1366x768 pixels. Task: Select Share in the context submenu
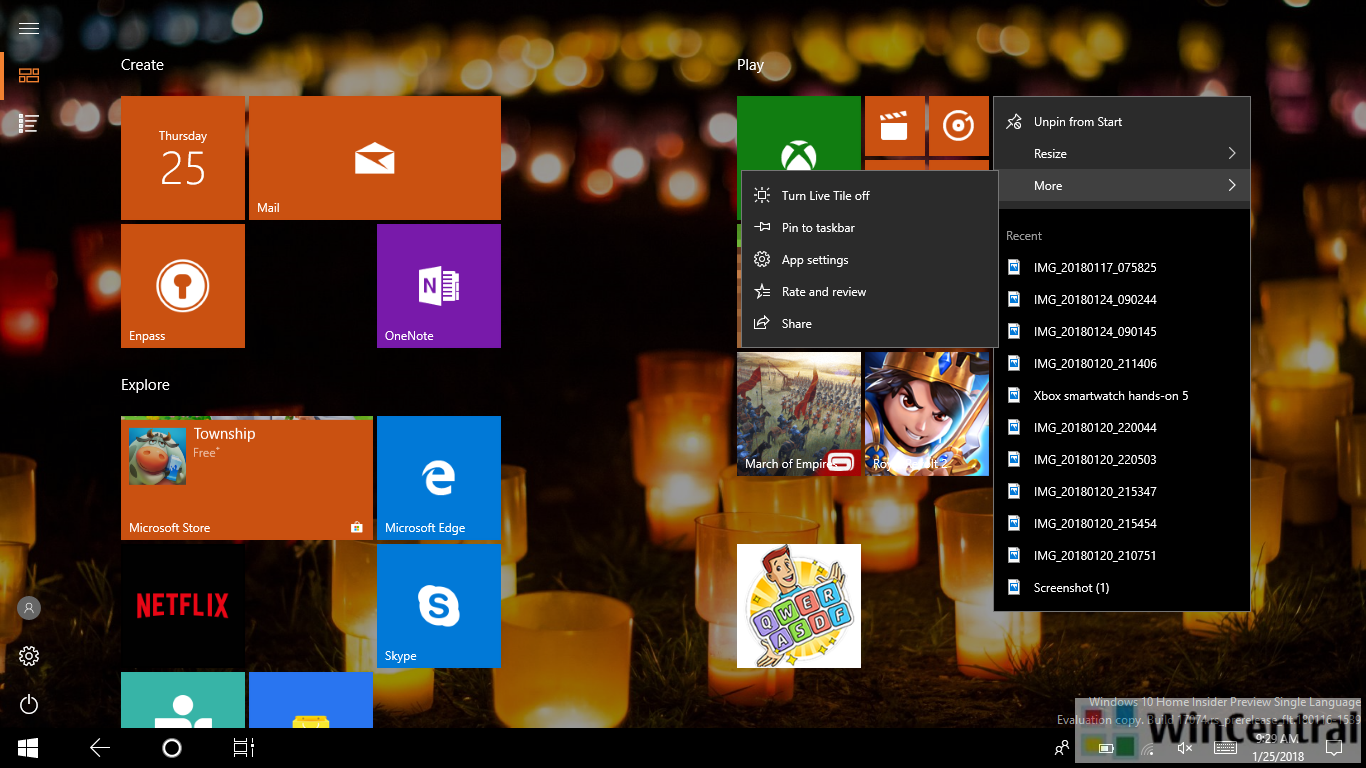tap(870, 324)
